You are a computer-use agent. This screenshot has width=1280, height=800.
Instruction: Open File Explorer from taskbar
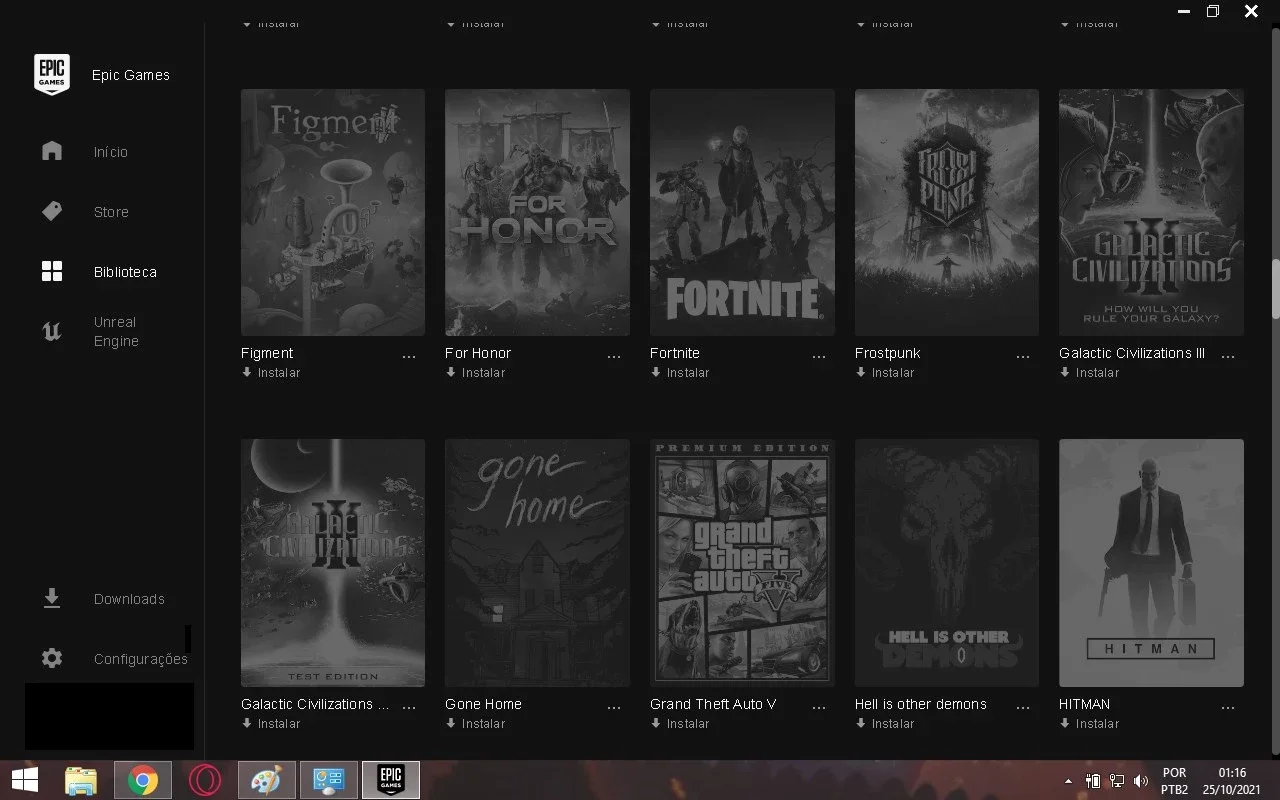[81, 780]
